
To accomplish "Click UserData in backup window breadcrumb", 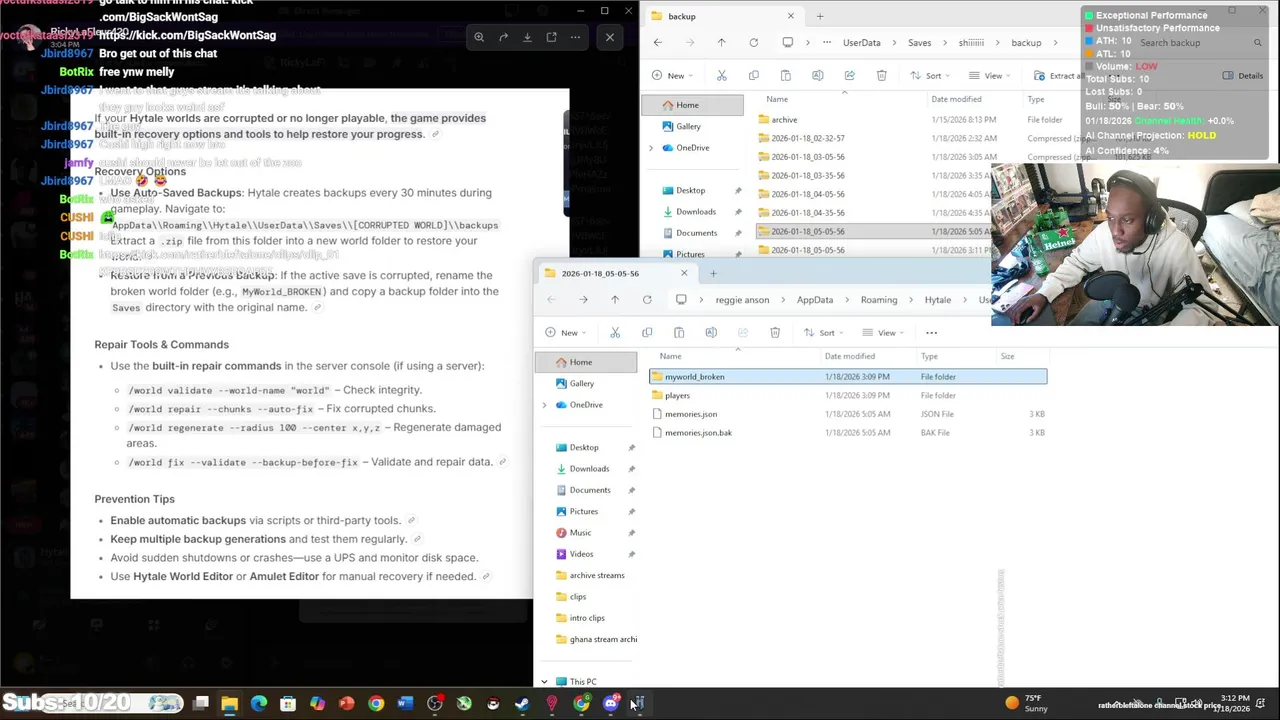I will (861, 42).
